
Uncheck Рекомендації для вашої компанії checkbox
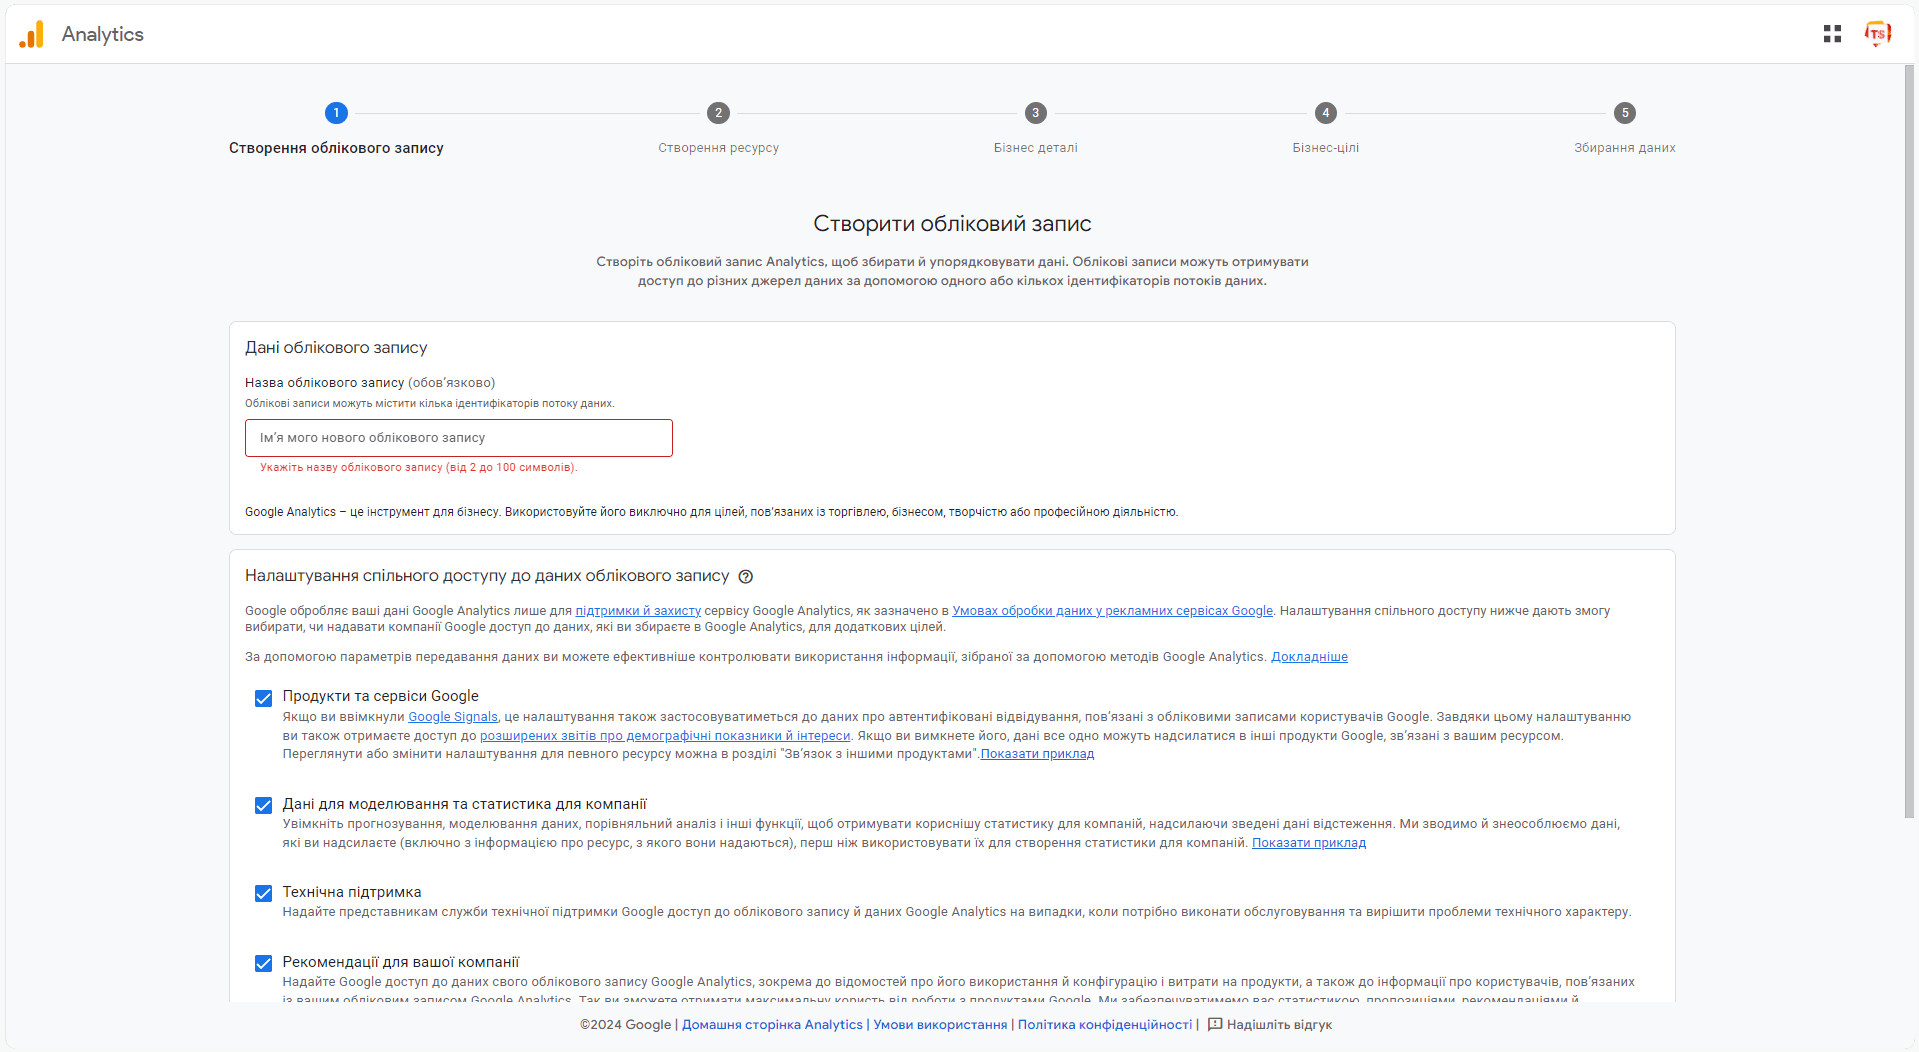tap(263, 963)
